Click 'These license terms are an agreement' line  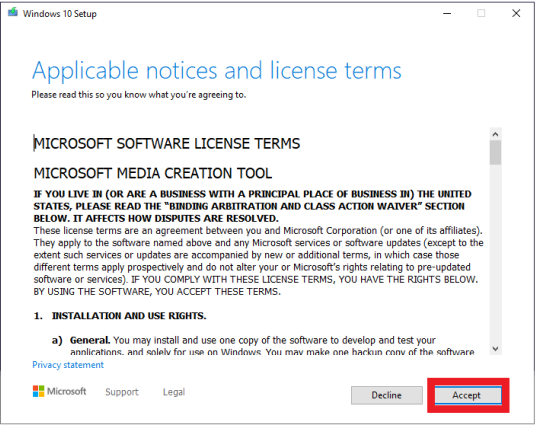(x=258, y=231)
